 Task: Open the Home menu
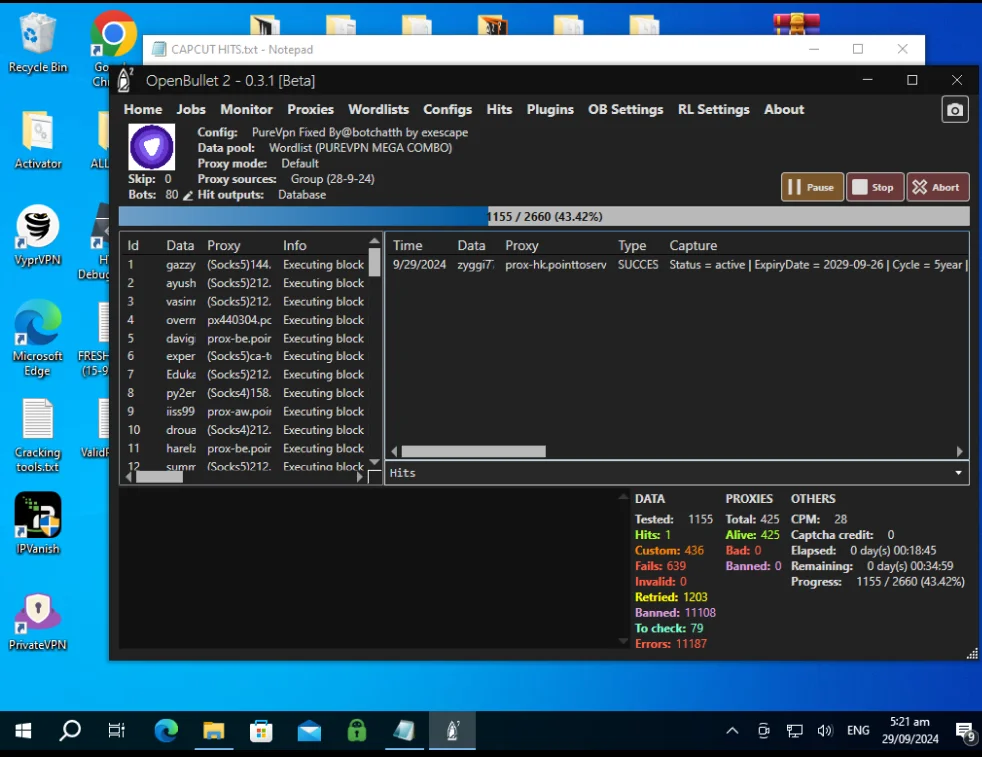click(143, 110)
